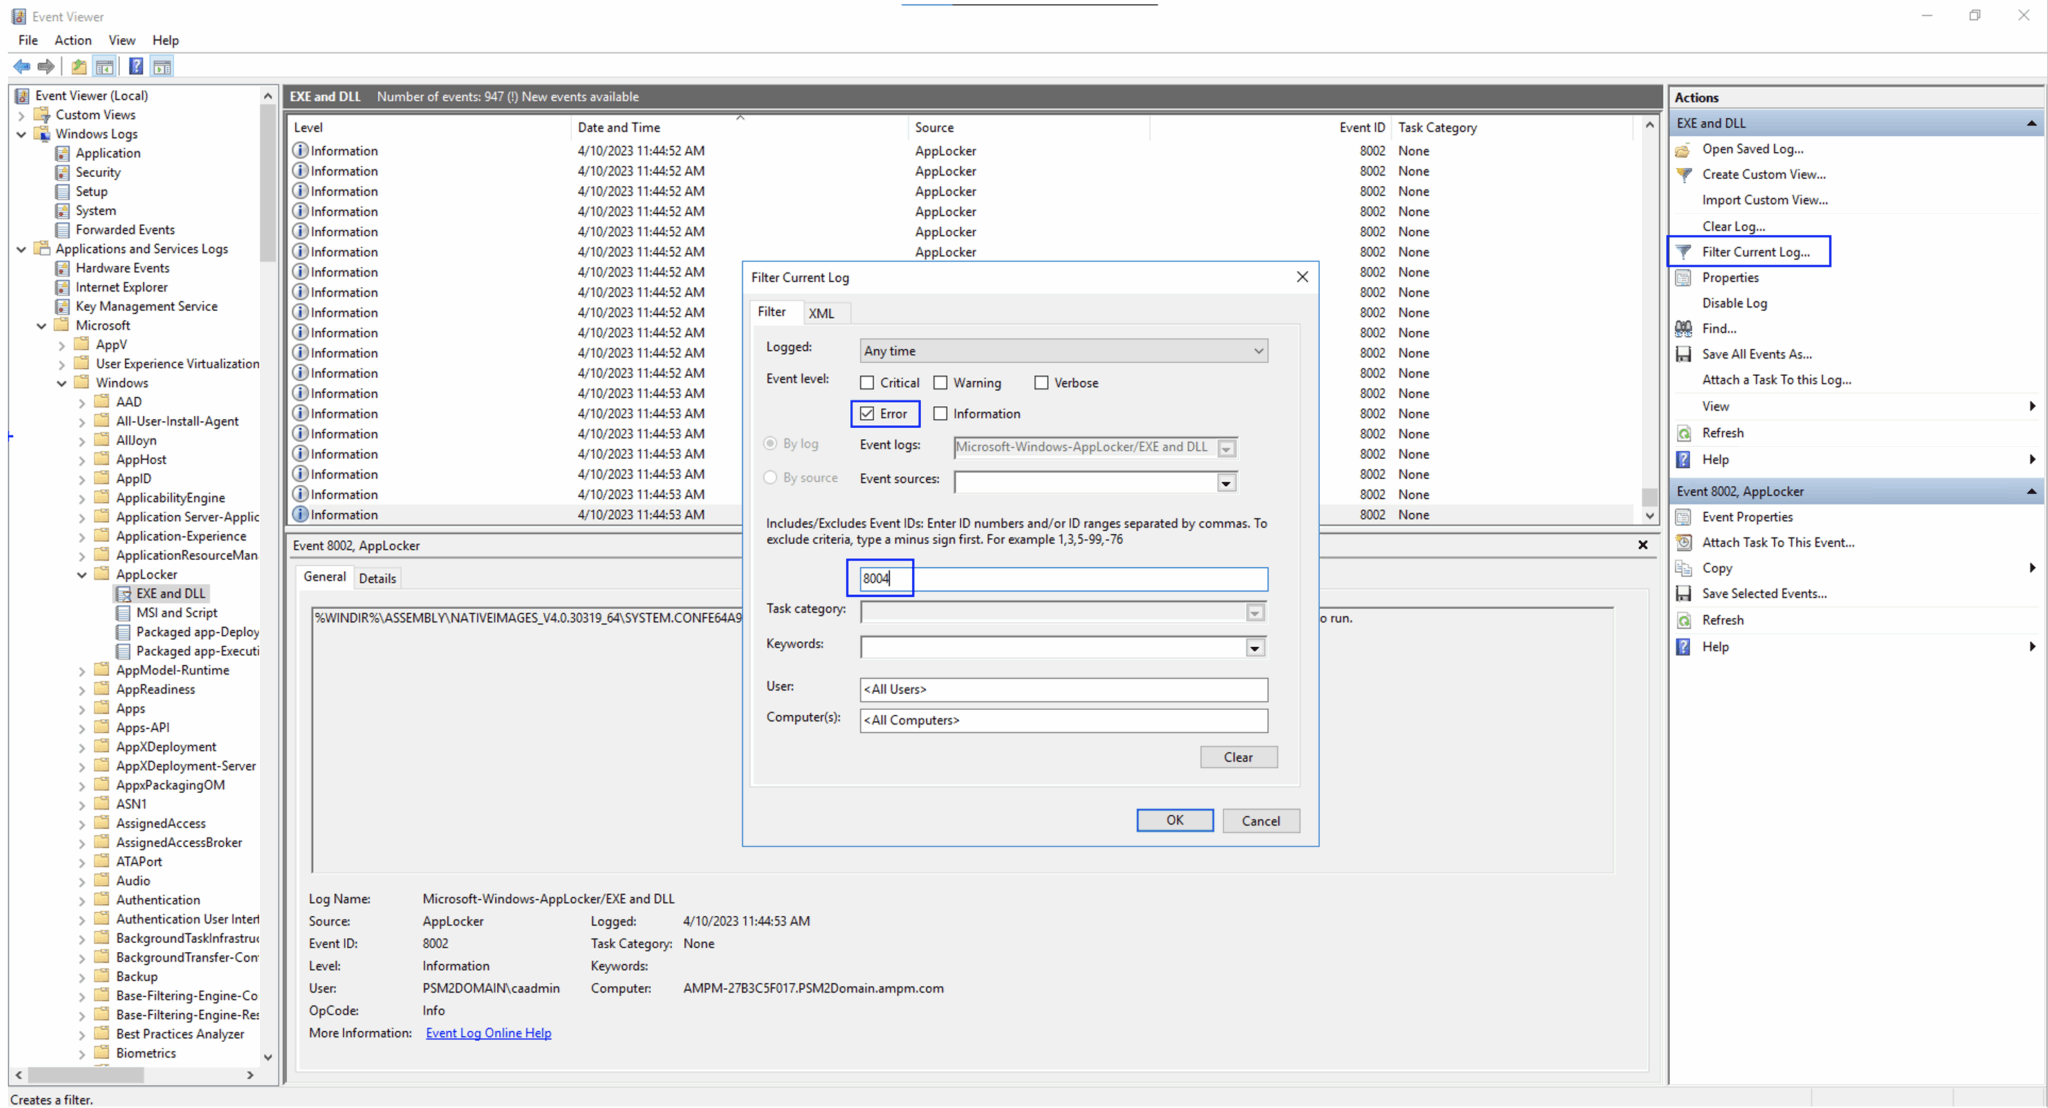Switch to the XML tab
This screenshot has width=2048, height=1108.
pyautogui.click(x=821, y=313)
